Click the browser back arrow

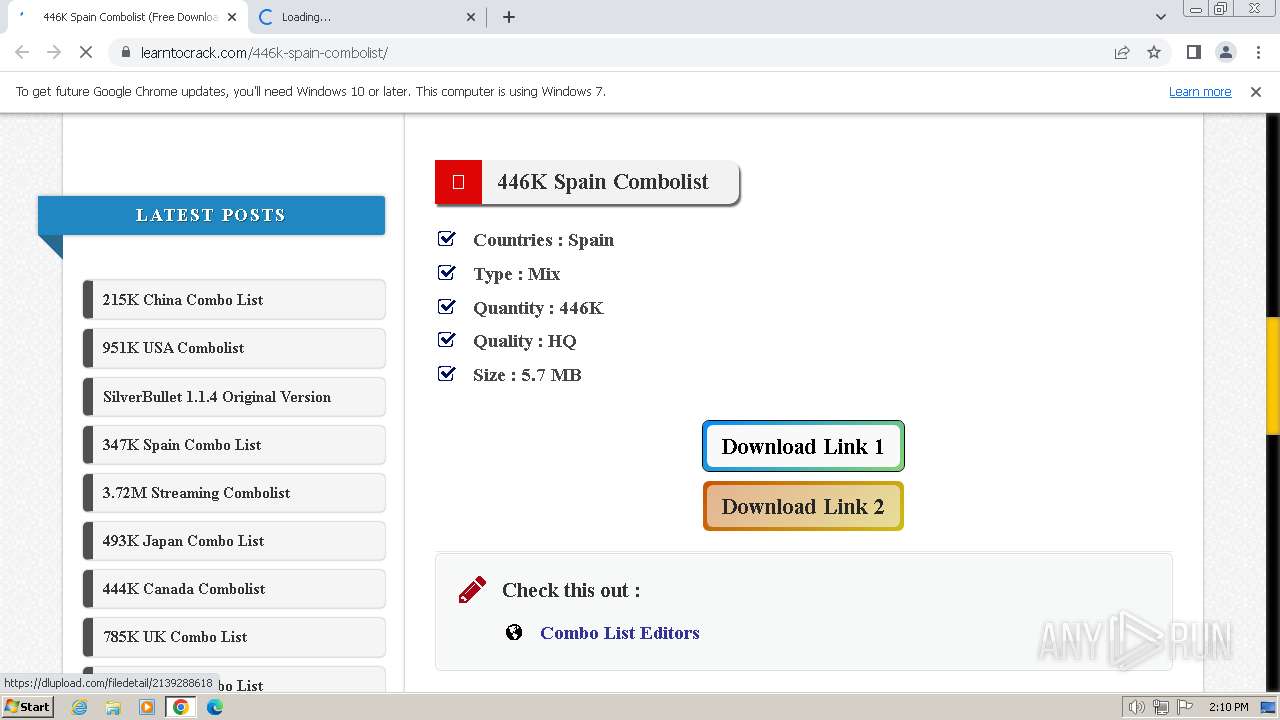[x=22, y=52]
